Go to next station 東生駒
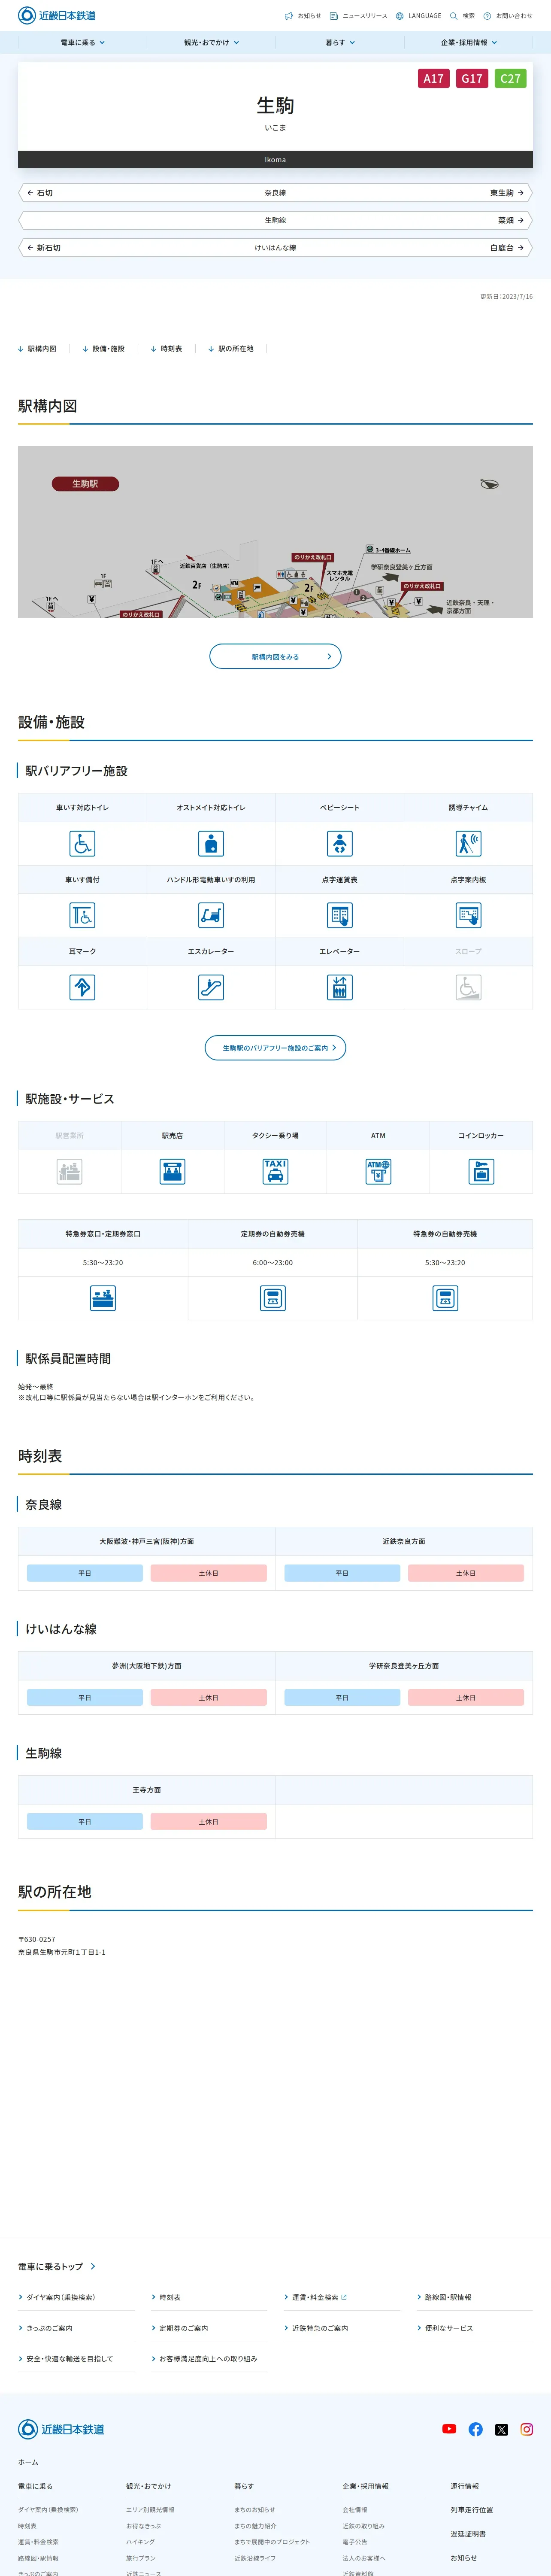Screen dimensions: 551x2576 pos(507,193)
